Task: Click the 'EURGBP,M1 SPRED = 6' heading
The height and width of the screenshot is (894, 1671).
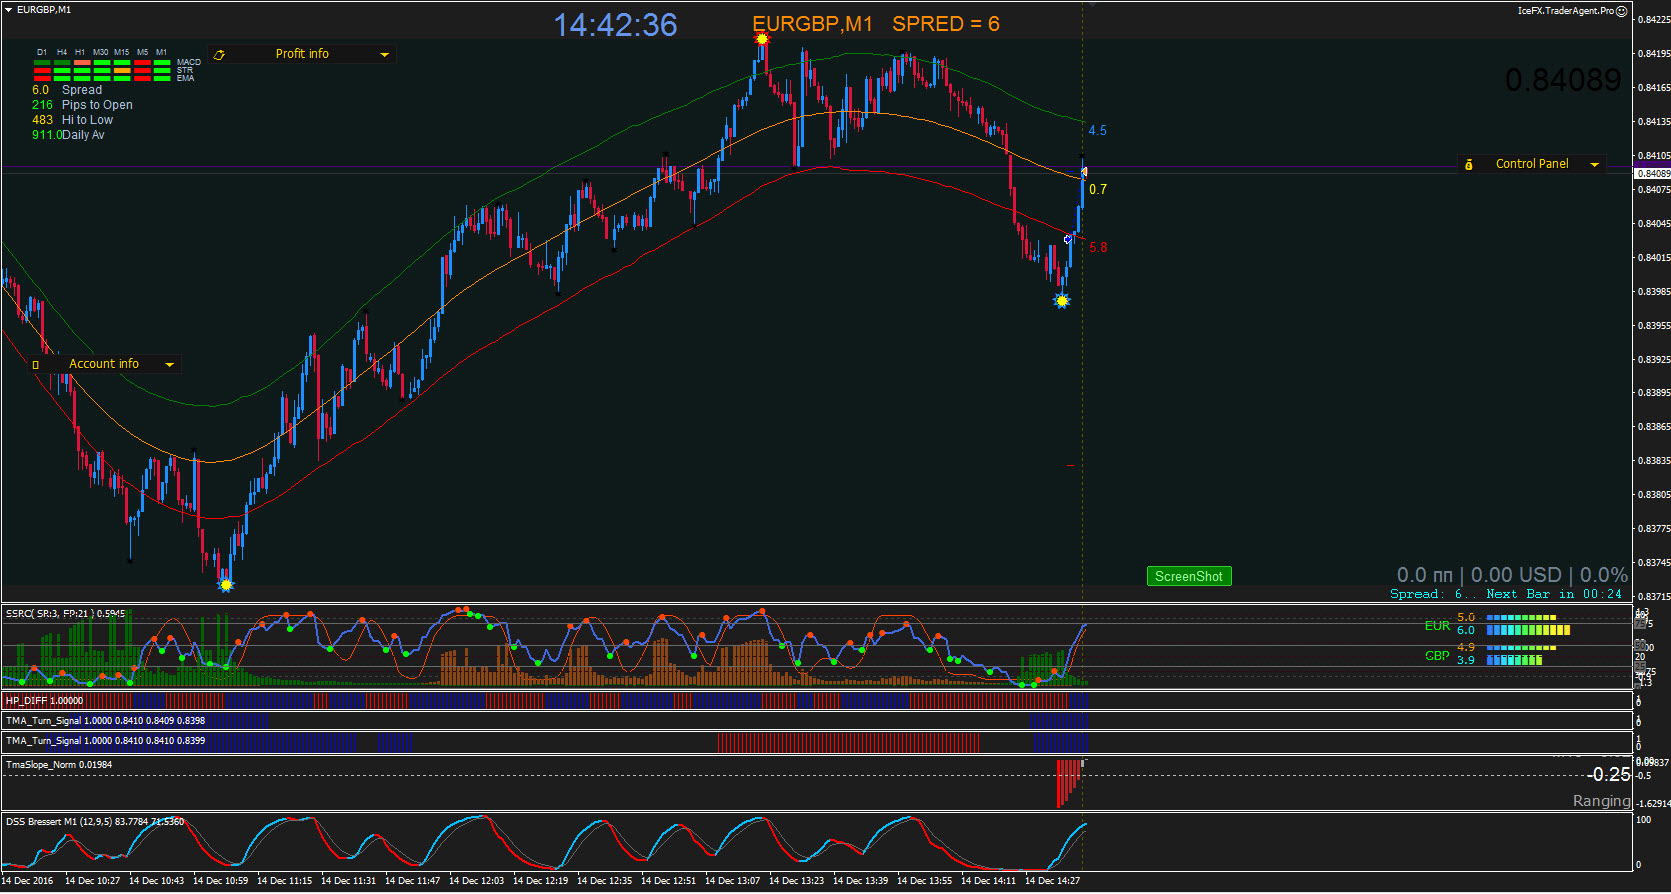Action: 876,24
